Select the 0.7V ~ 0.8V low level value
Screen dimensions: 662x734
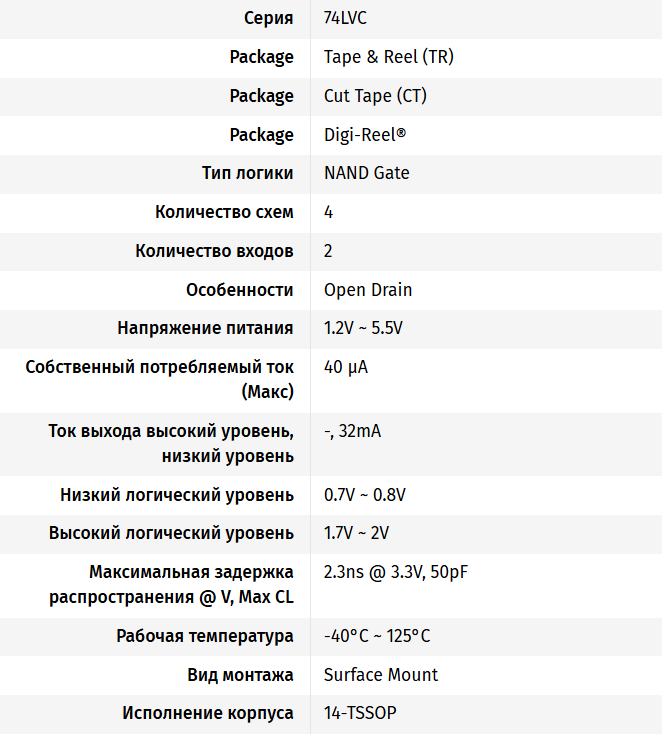pos(365,495)
